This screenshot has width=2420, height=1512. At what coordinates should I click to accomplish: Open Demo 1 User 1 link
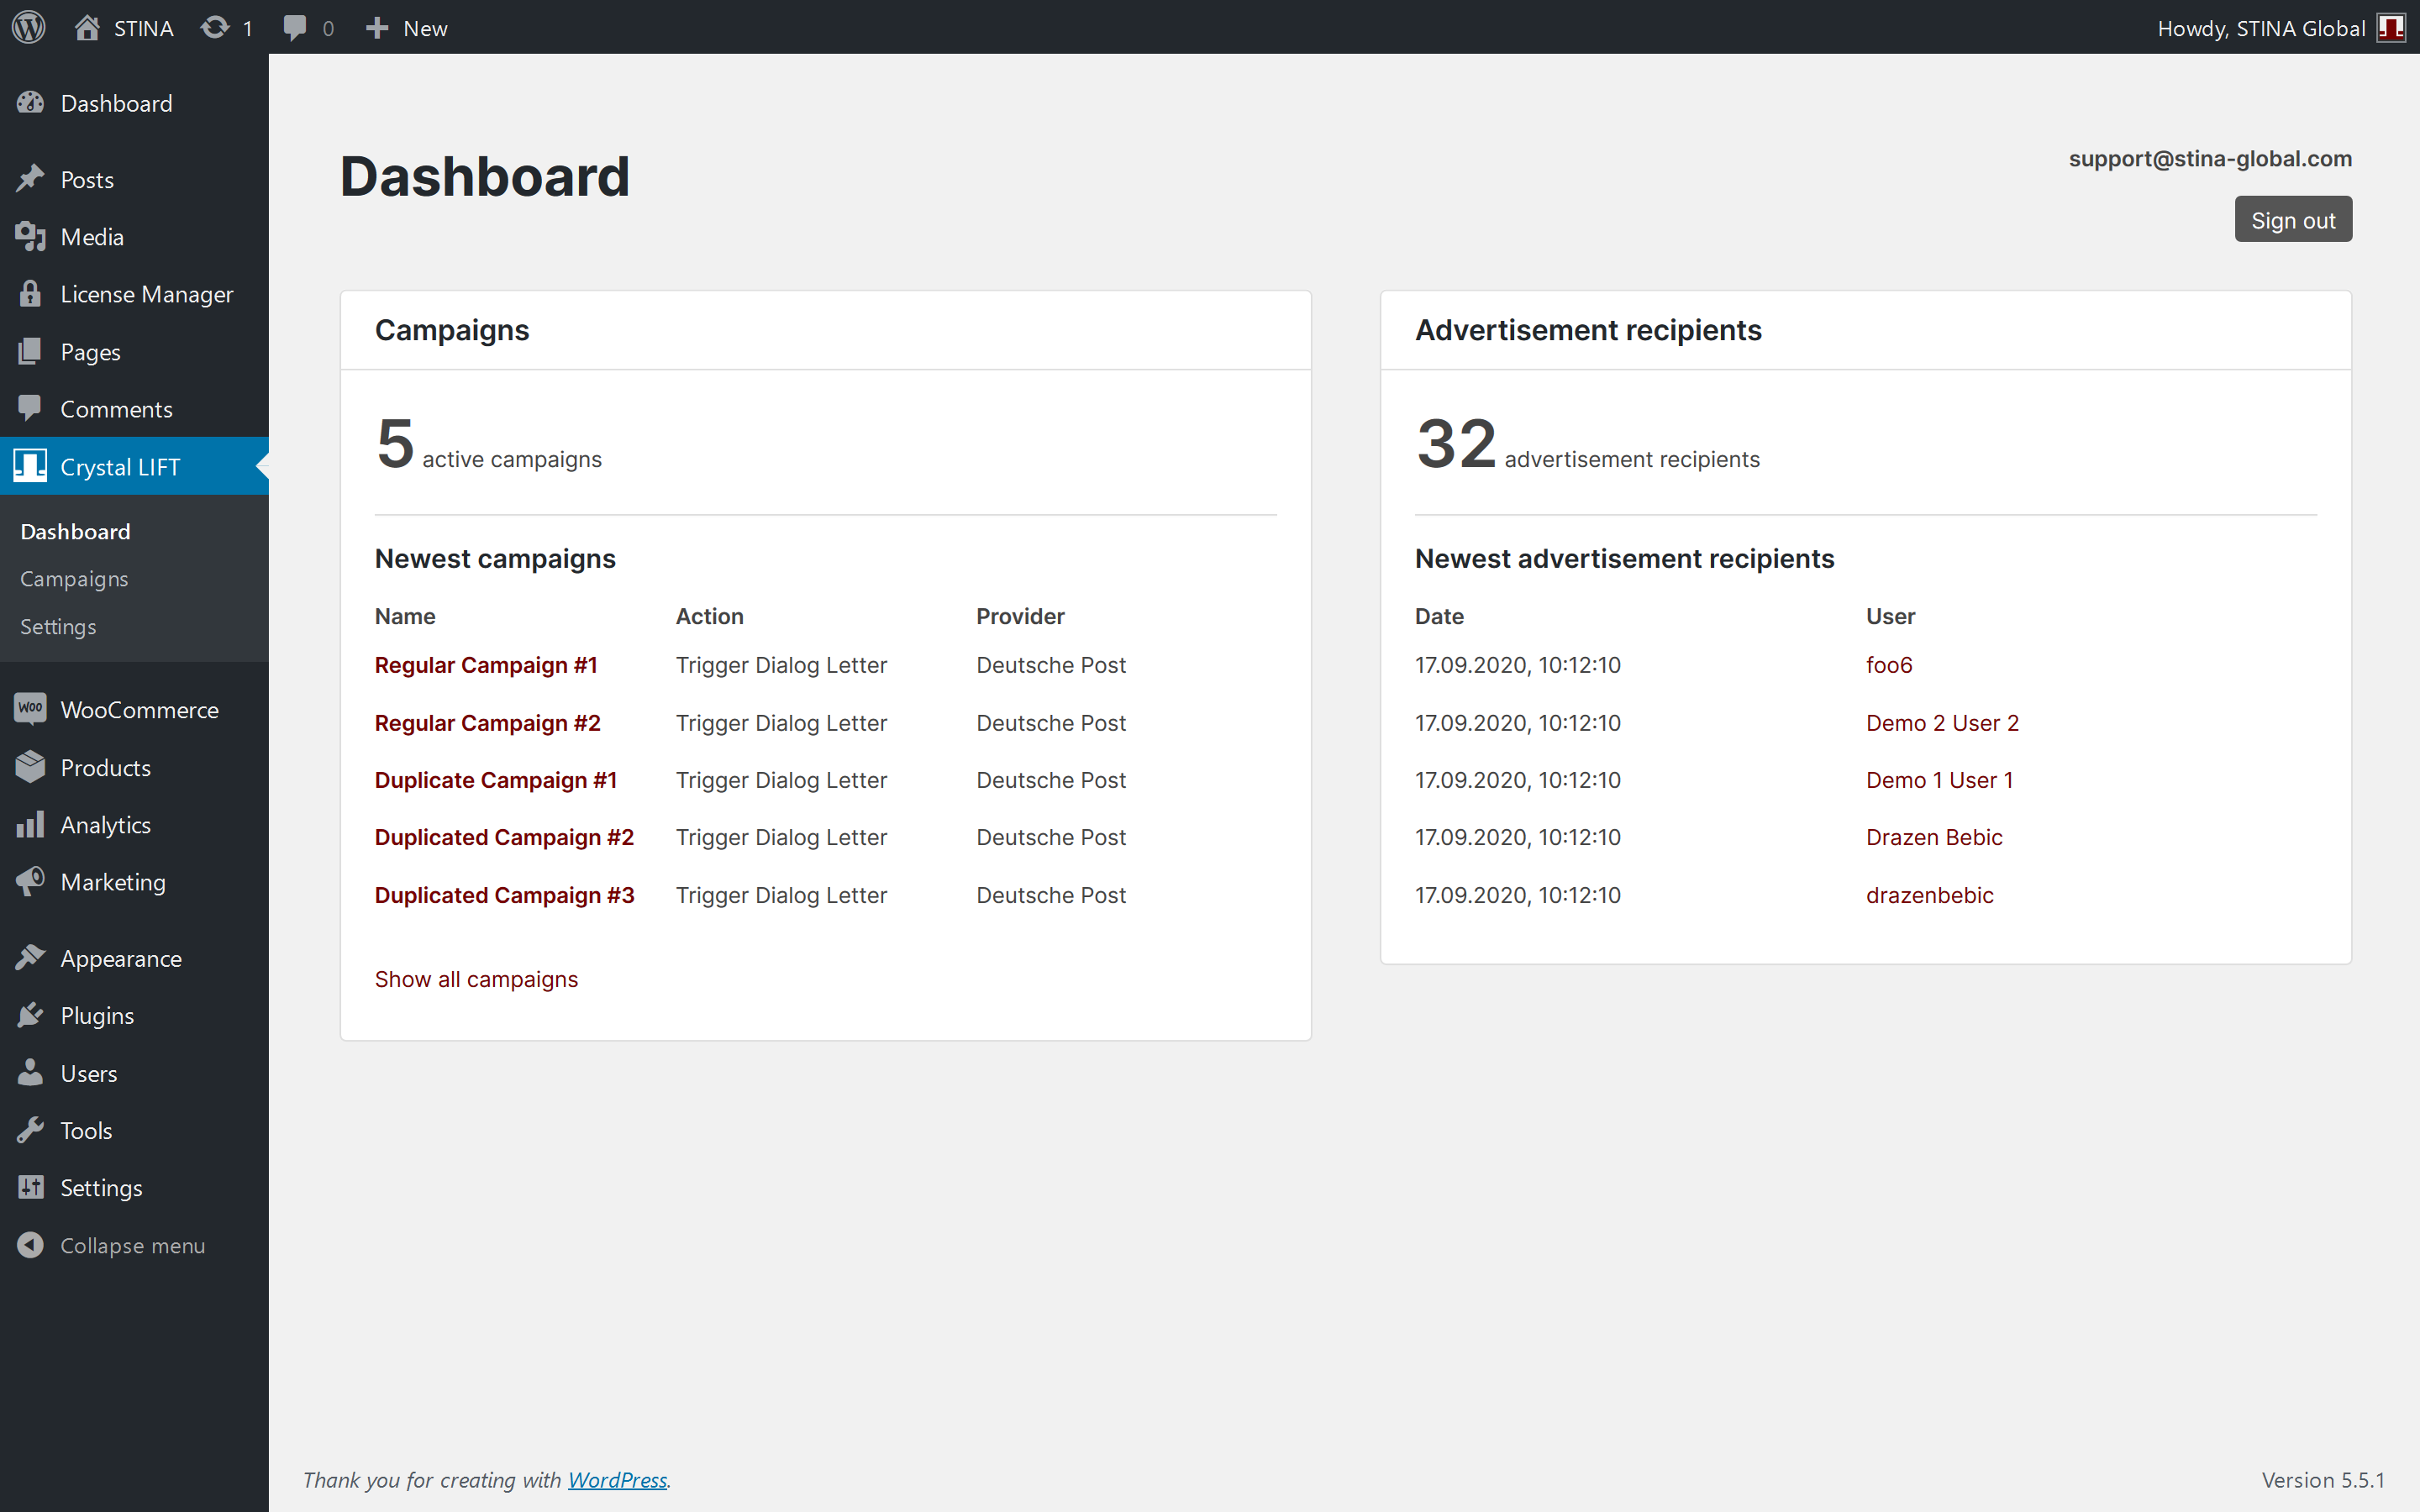point(1939,780)
